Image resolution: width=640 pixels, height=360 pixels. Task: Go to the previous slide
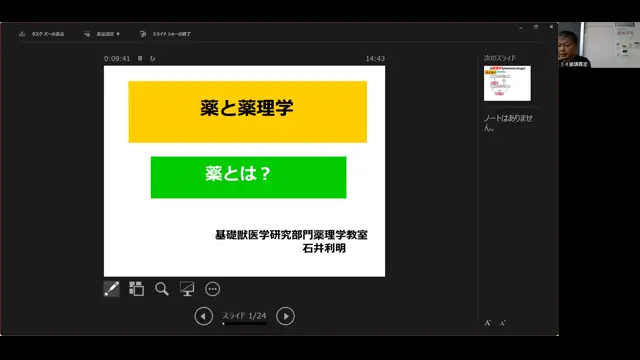coord(203,316)
